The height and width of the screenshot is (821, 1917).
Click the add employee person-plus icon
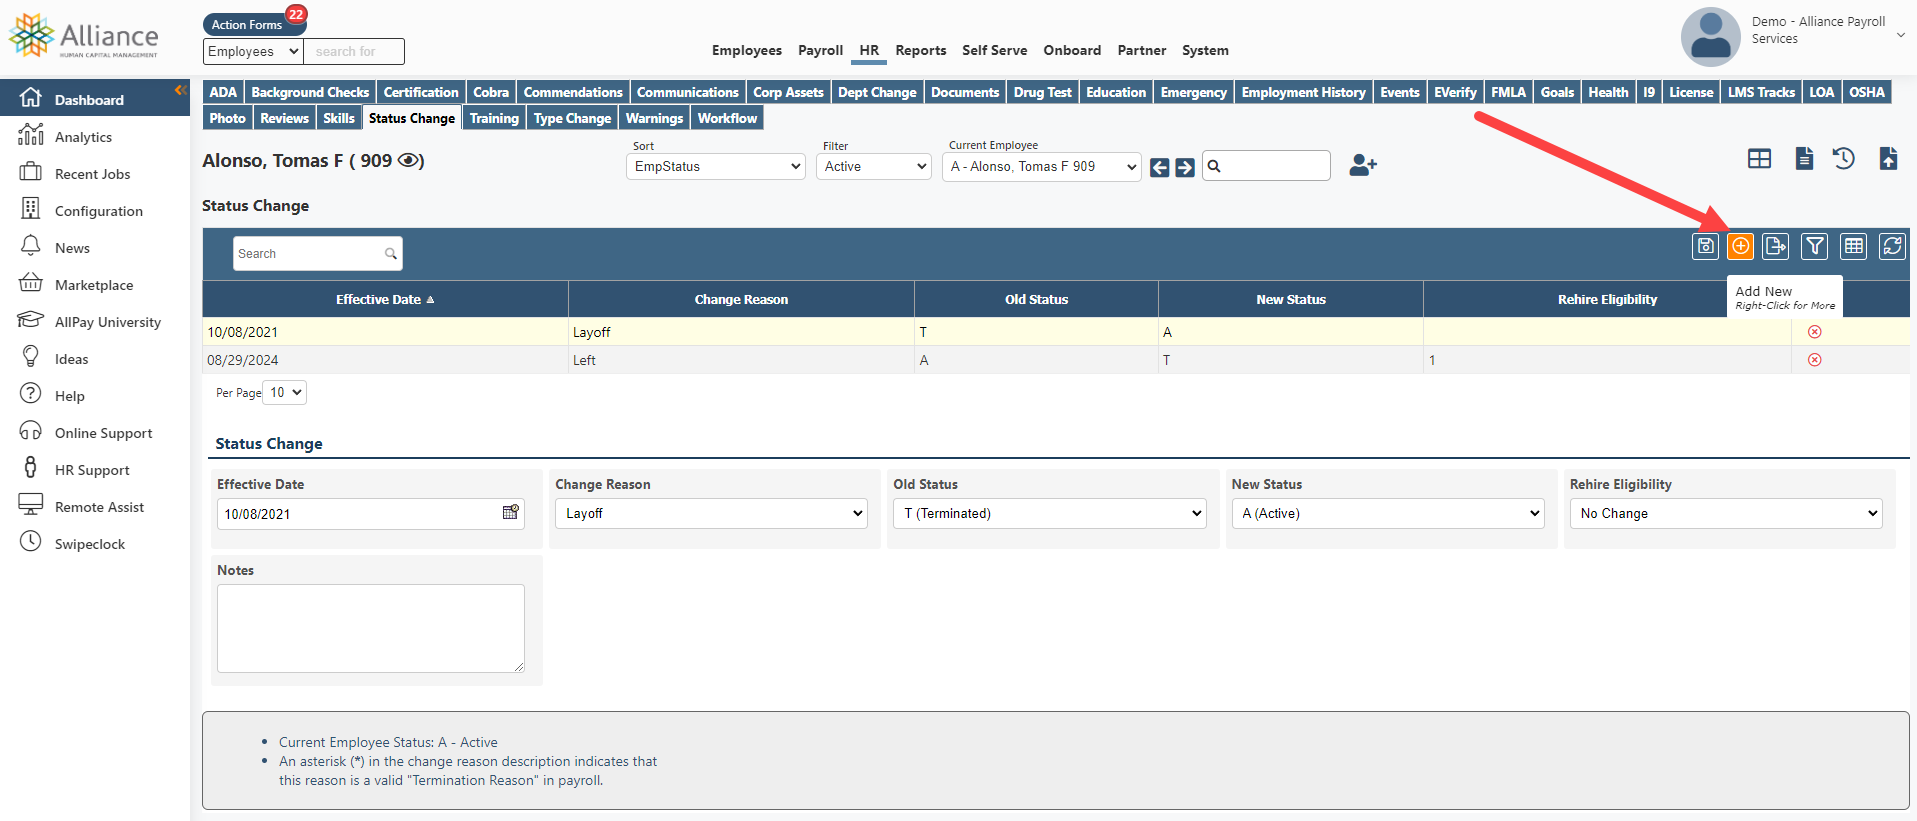[x=1363, y=165]
